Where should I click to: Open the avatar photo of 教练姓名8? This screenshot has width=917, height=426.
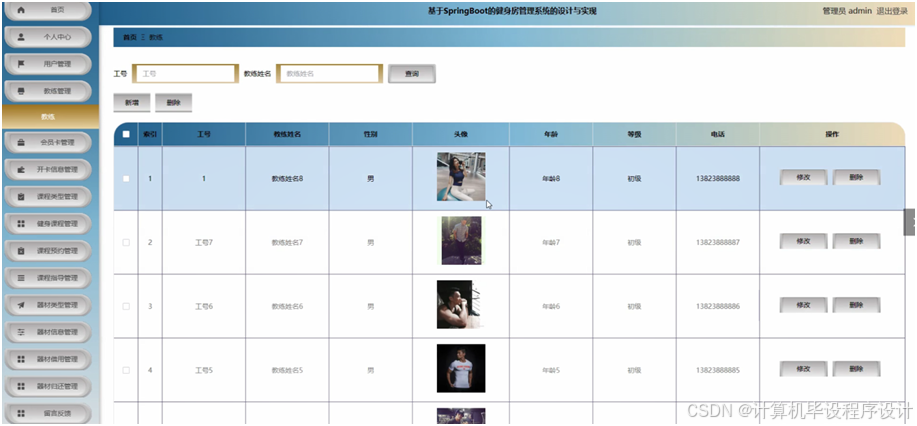tap(461, 177)
